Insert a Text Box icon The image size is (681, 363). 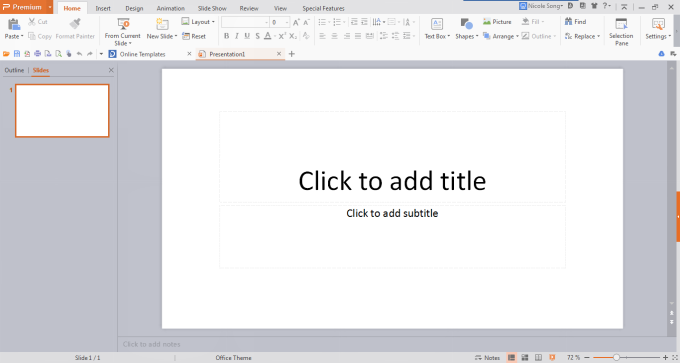(437, 24)
